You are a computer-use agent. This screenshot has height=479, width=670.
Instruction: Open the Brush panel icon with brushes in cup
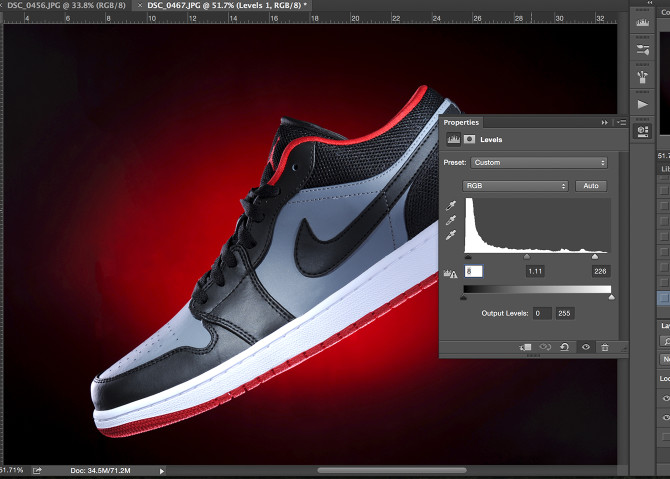tap(642, 77)
